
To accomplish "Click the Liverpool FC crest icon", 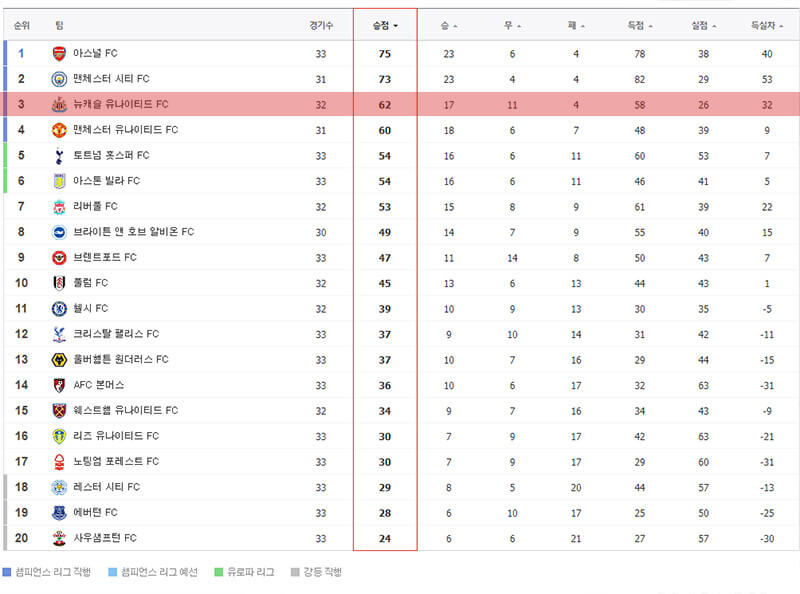I will (59, 207).
